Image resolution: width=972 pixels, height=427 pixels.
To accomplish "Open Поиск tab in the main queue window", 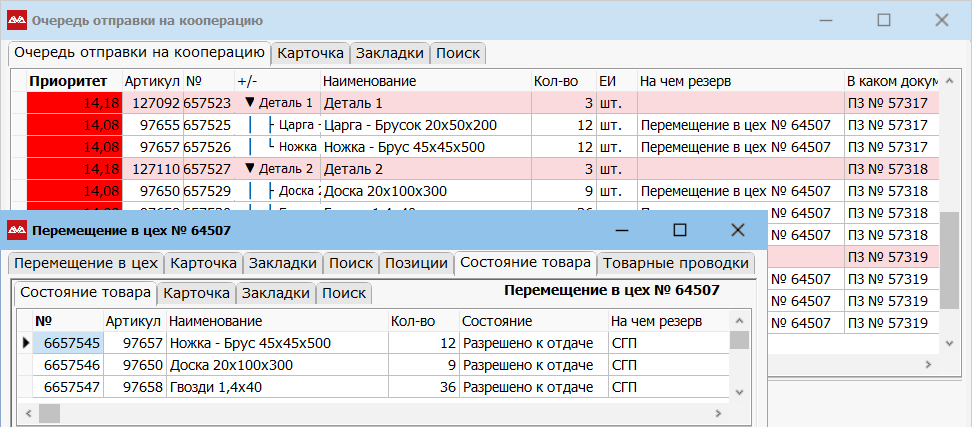I will coord(458,53).
